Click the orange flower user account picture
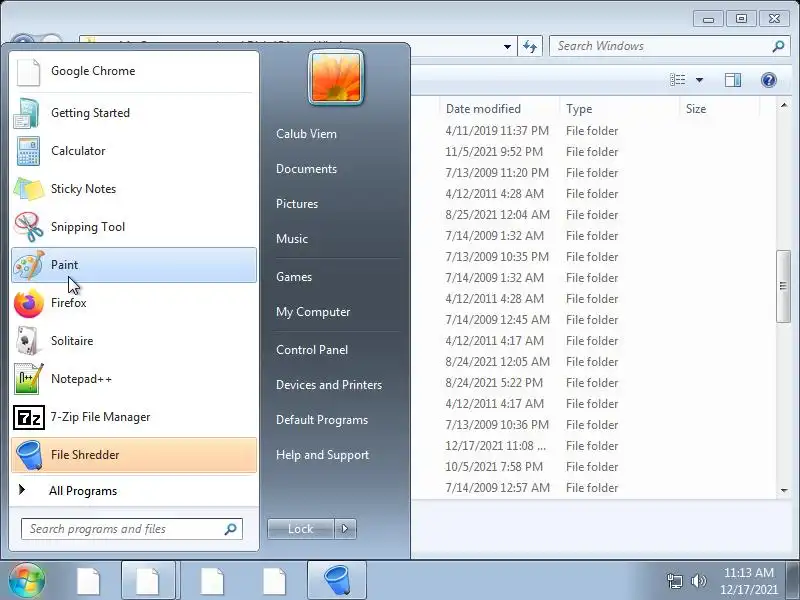The image size is (800, 600). tap(336, 78)
